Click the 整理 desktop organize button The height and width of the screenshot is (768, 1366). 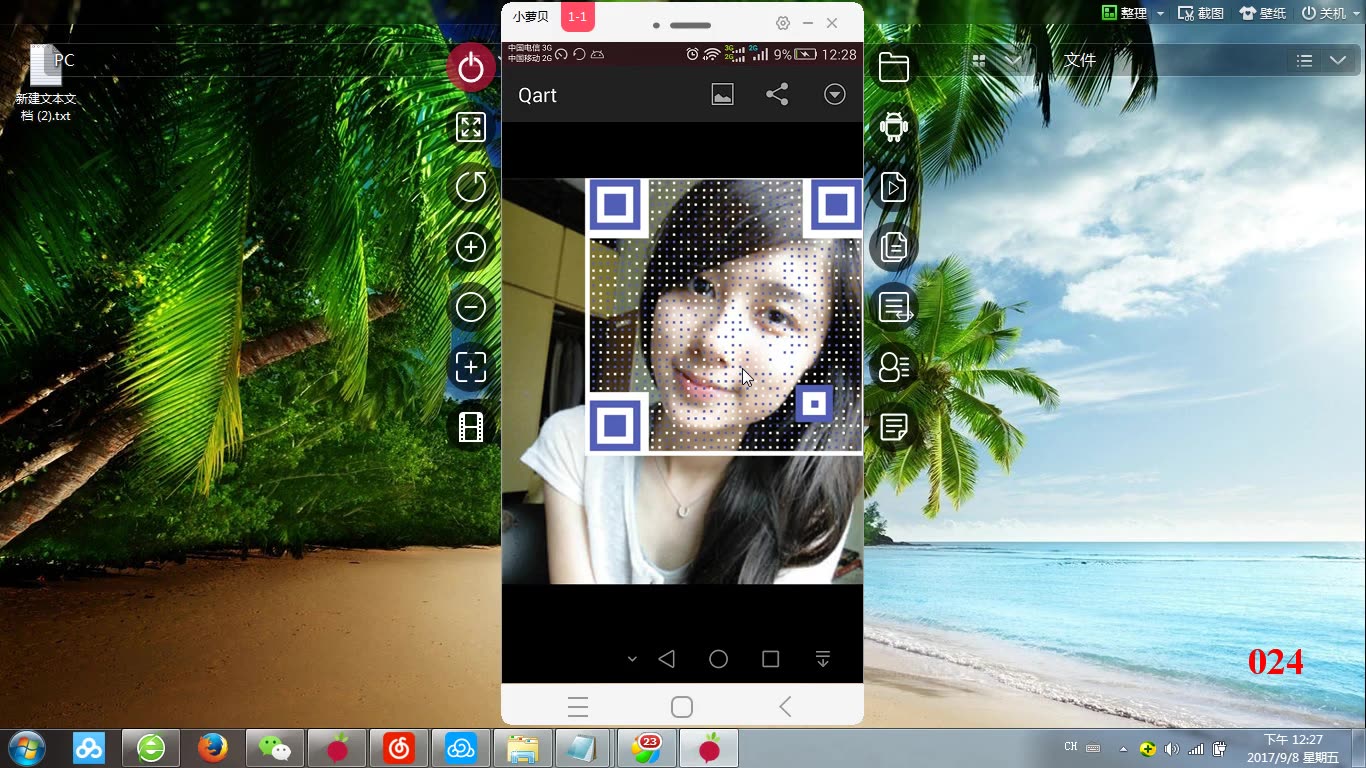[x=1125, y=13]
